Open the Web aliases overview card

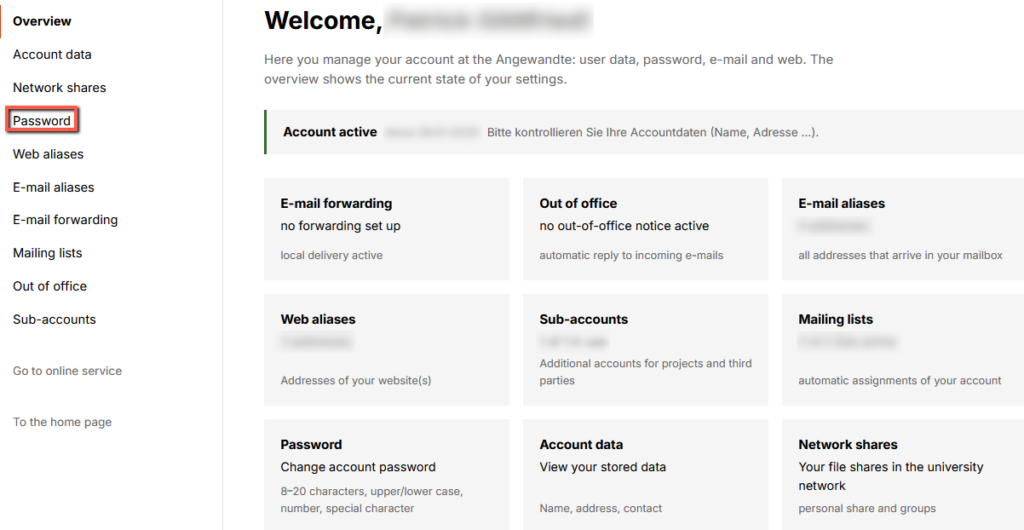(x=387, y=350)
